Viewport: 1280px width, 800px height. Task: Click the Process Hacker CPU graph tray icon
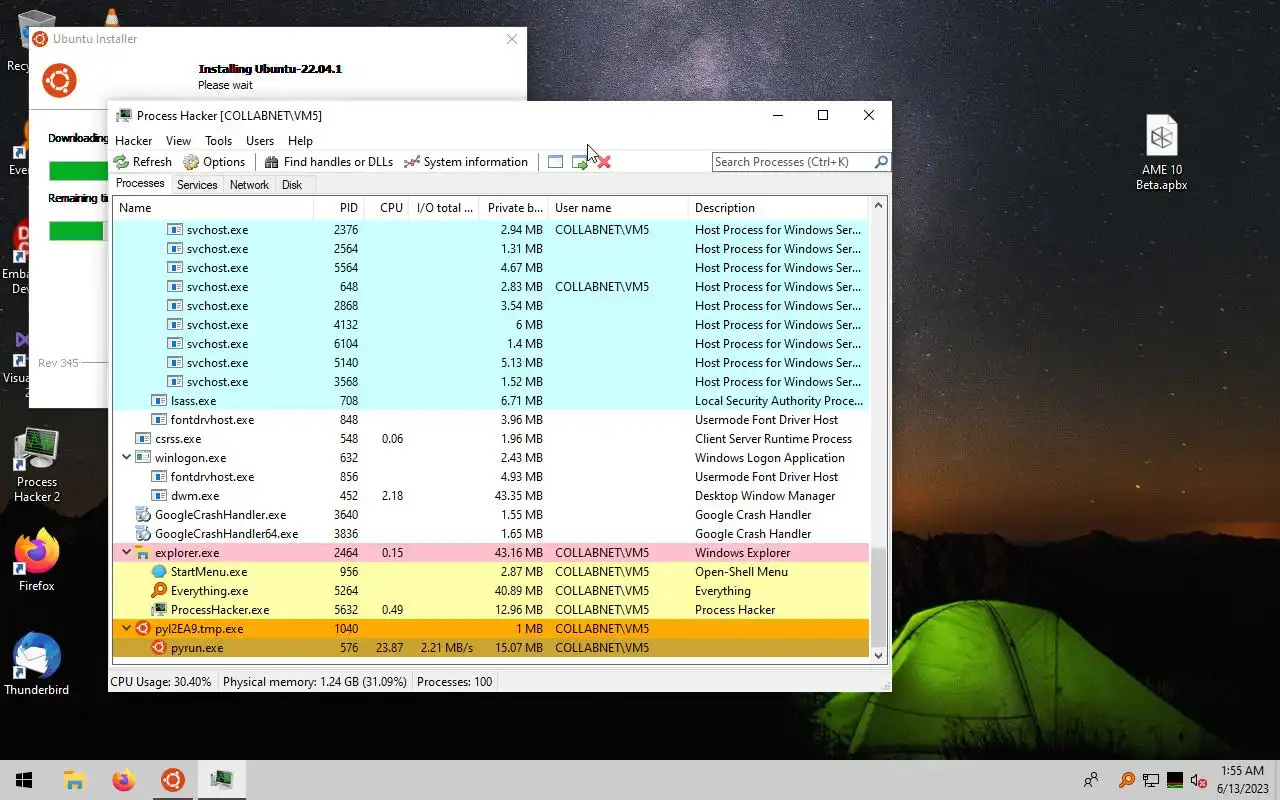[1175, 780]
